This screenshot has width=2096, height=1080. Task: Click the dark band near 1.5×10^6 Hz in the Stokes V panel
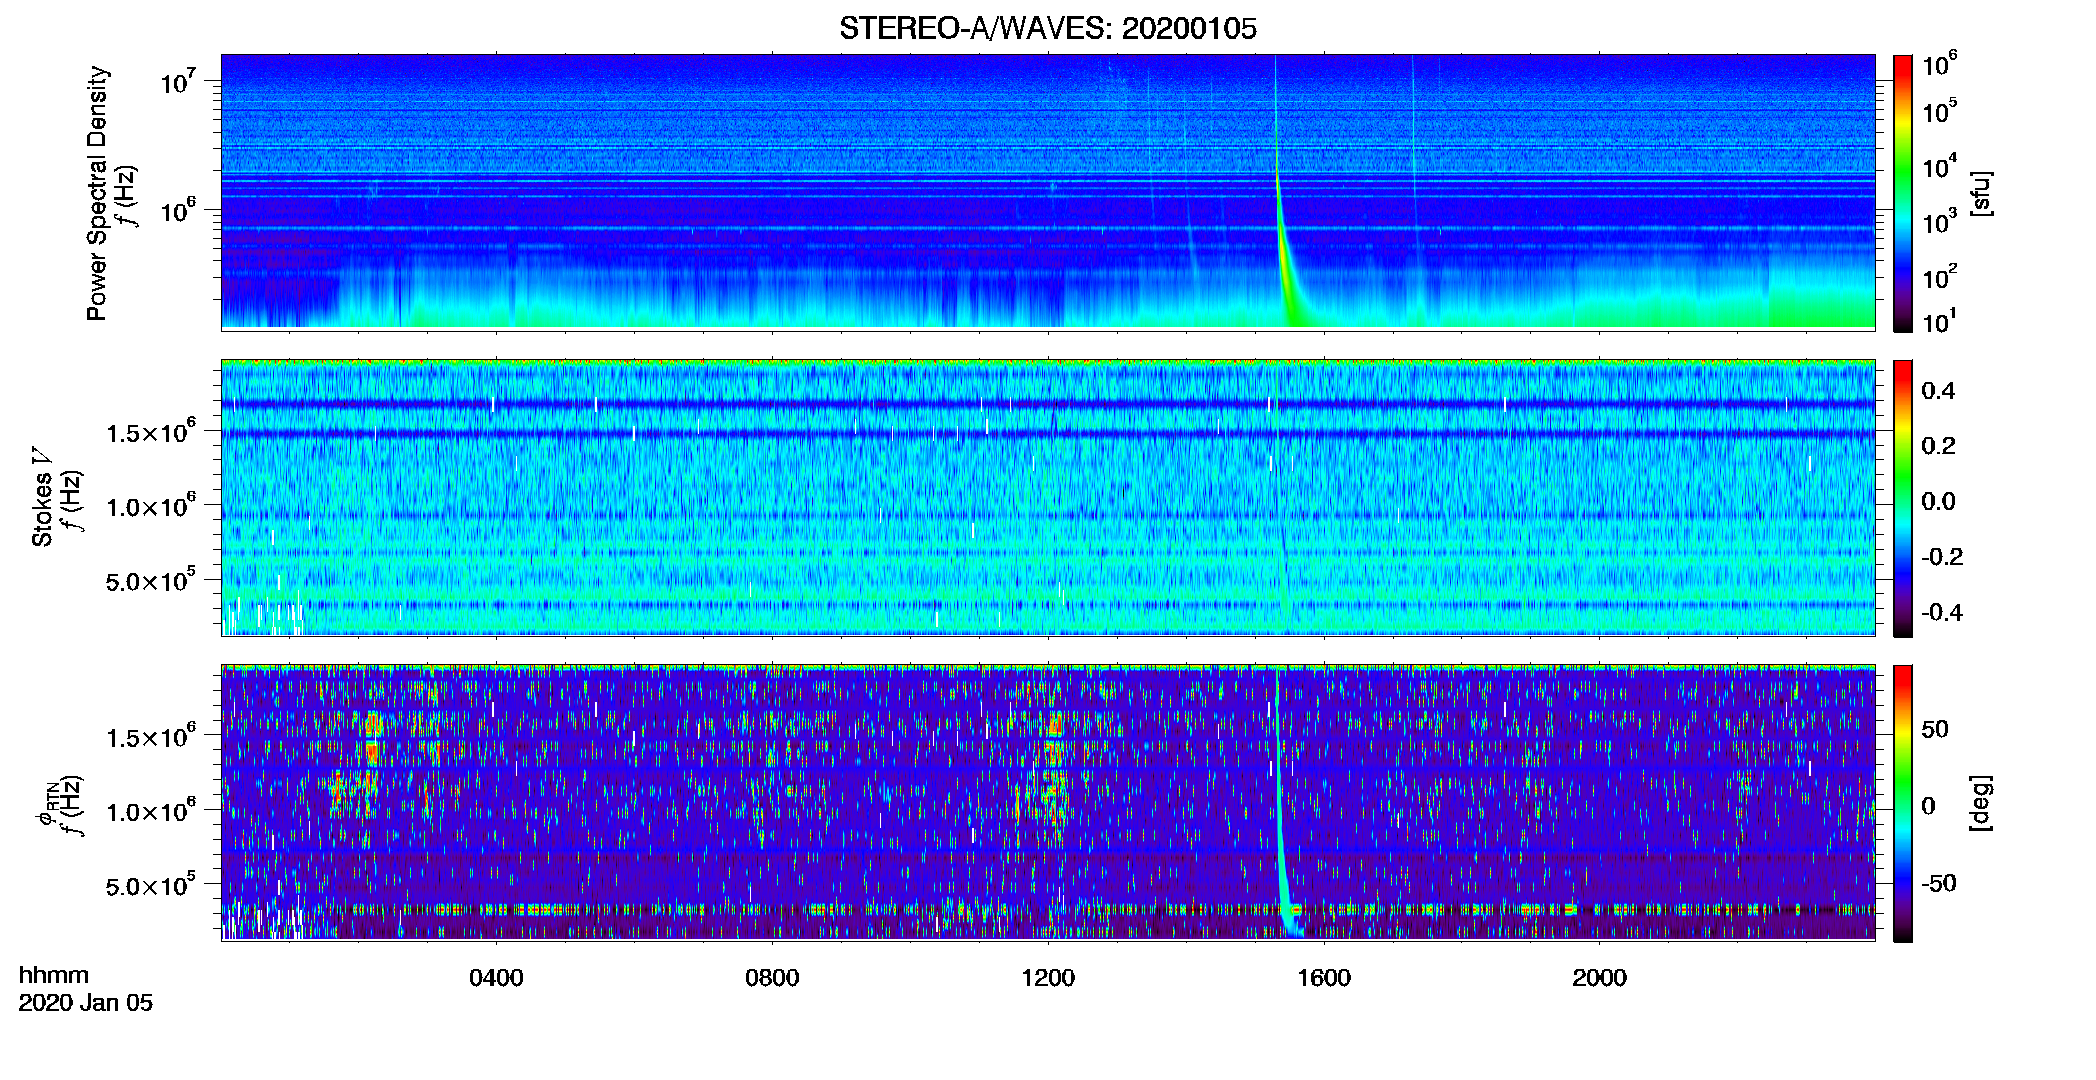[x=1047, y=434]
